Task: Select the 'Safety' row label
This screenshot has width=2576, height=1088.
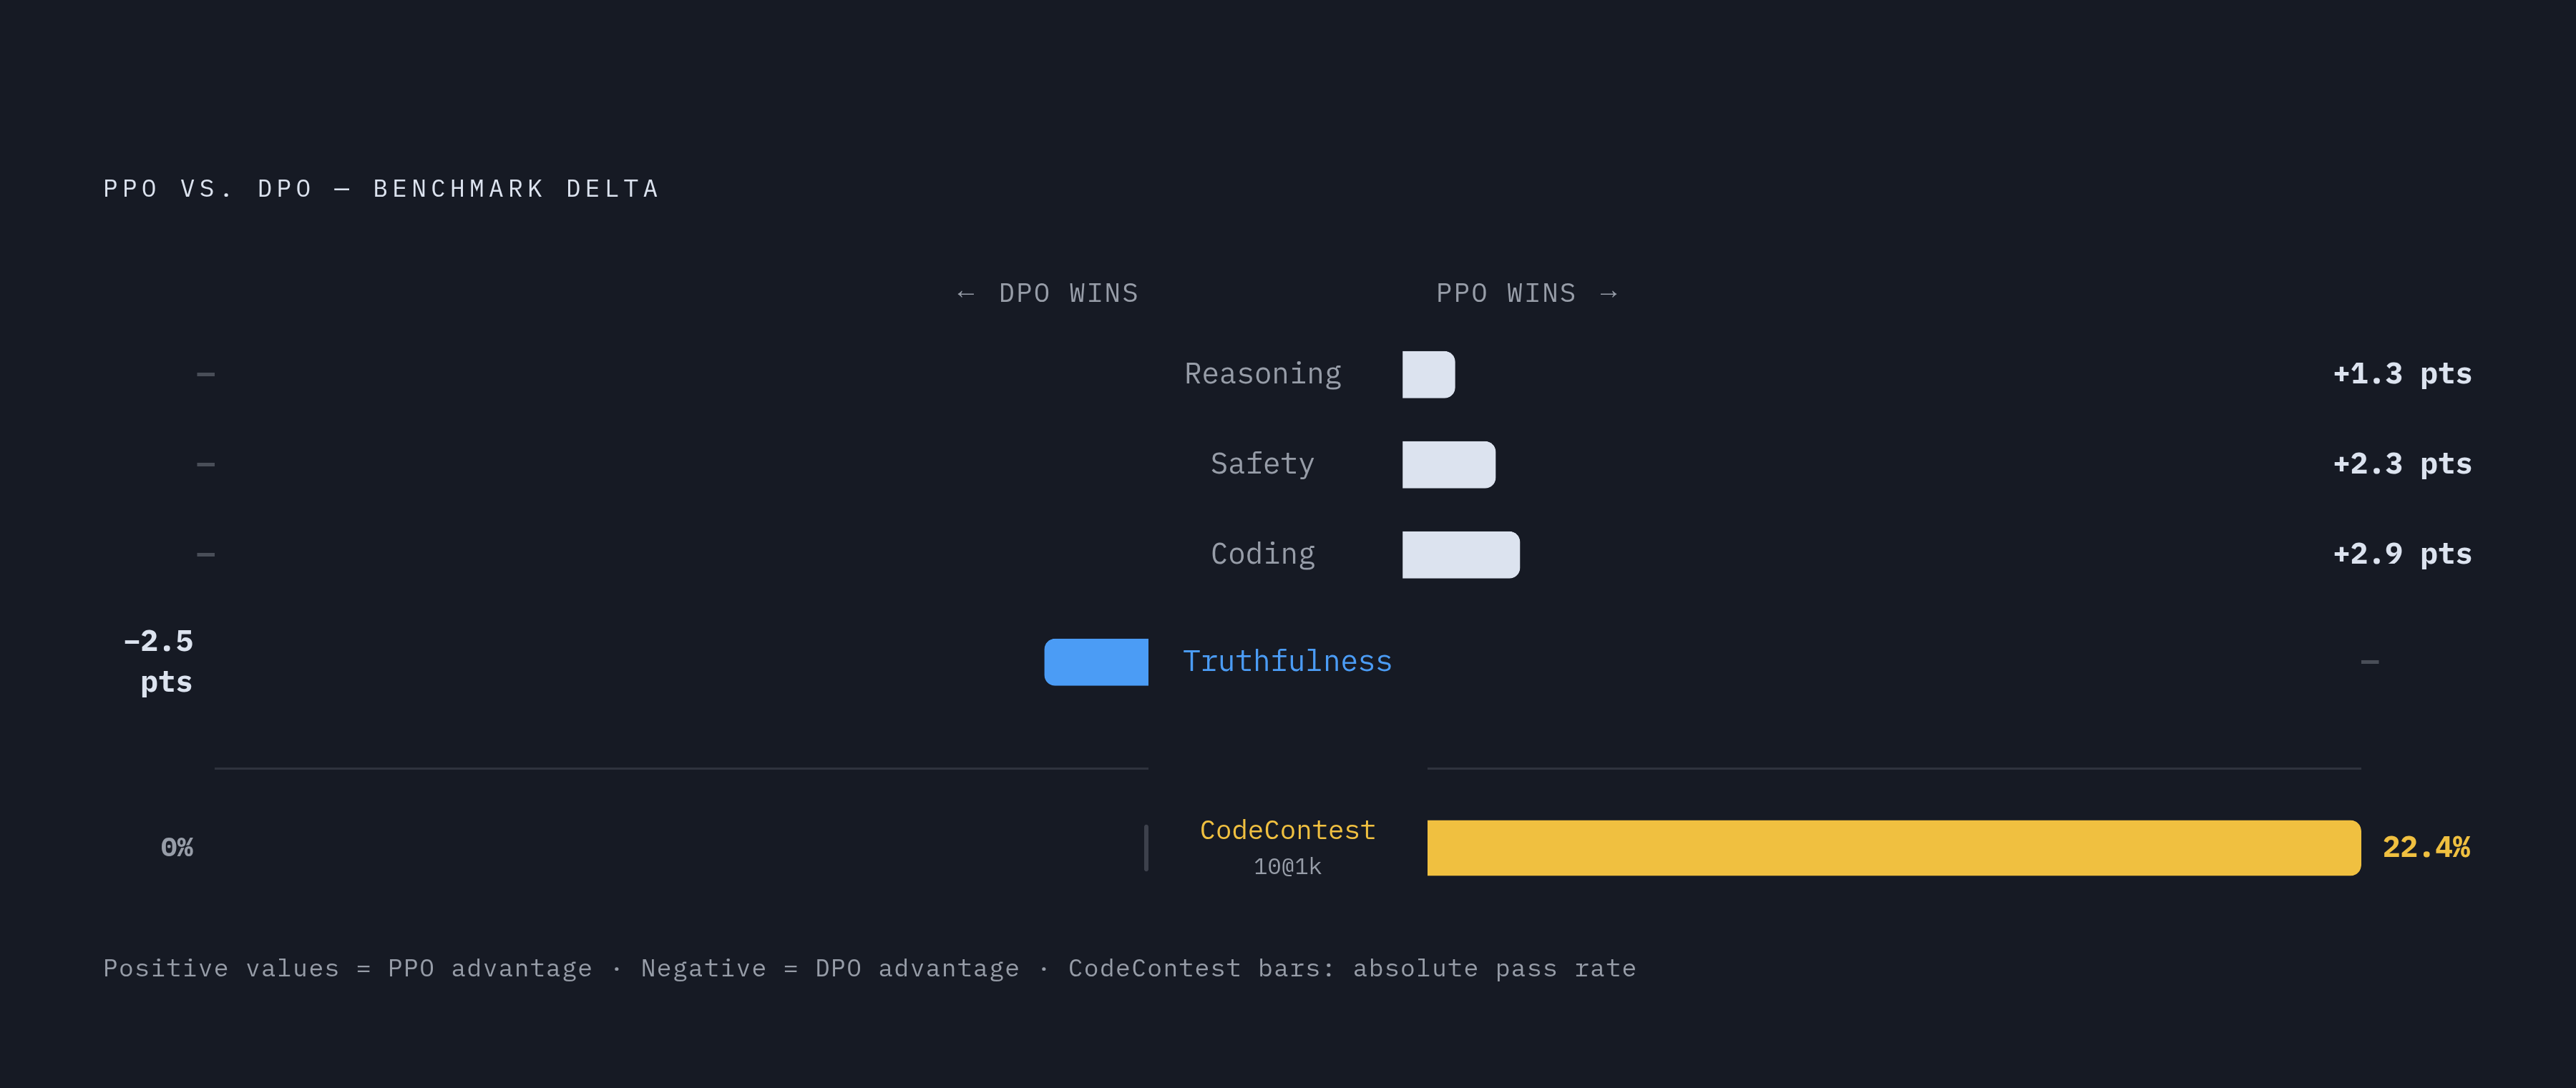Action: [1262, 464]
